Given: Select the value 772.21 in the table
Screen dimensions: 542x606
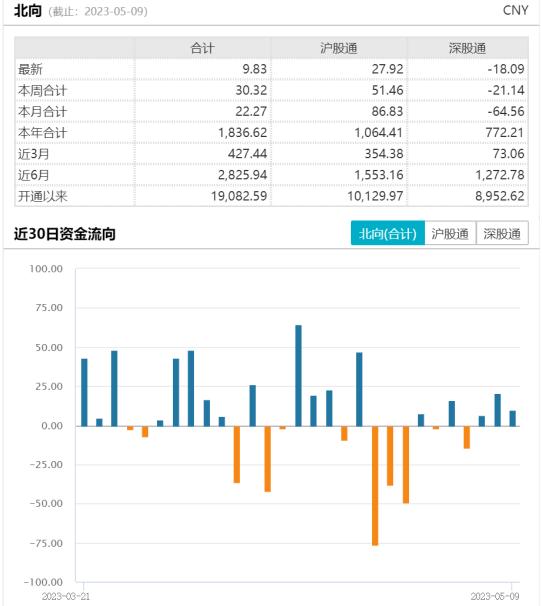Looking at the screenshot, I should [x=505, y=133].
